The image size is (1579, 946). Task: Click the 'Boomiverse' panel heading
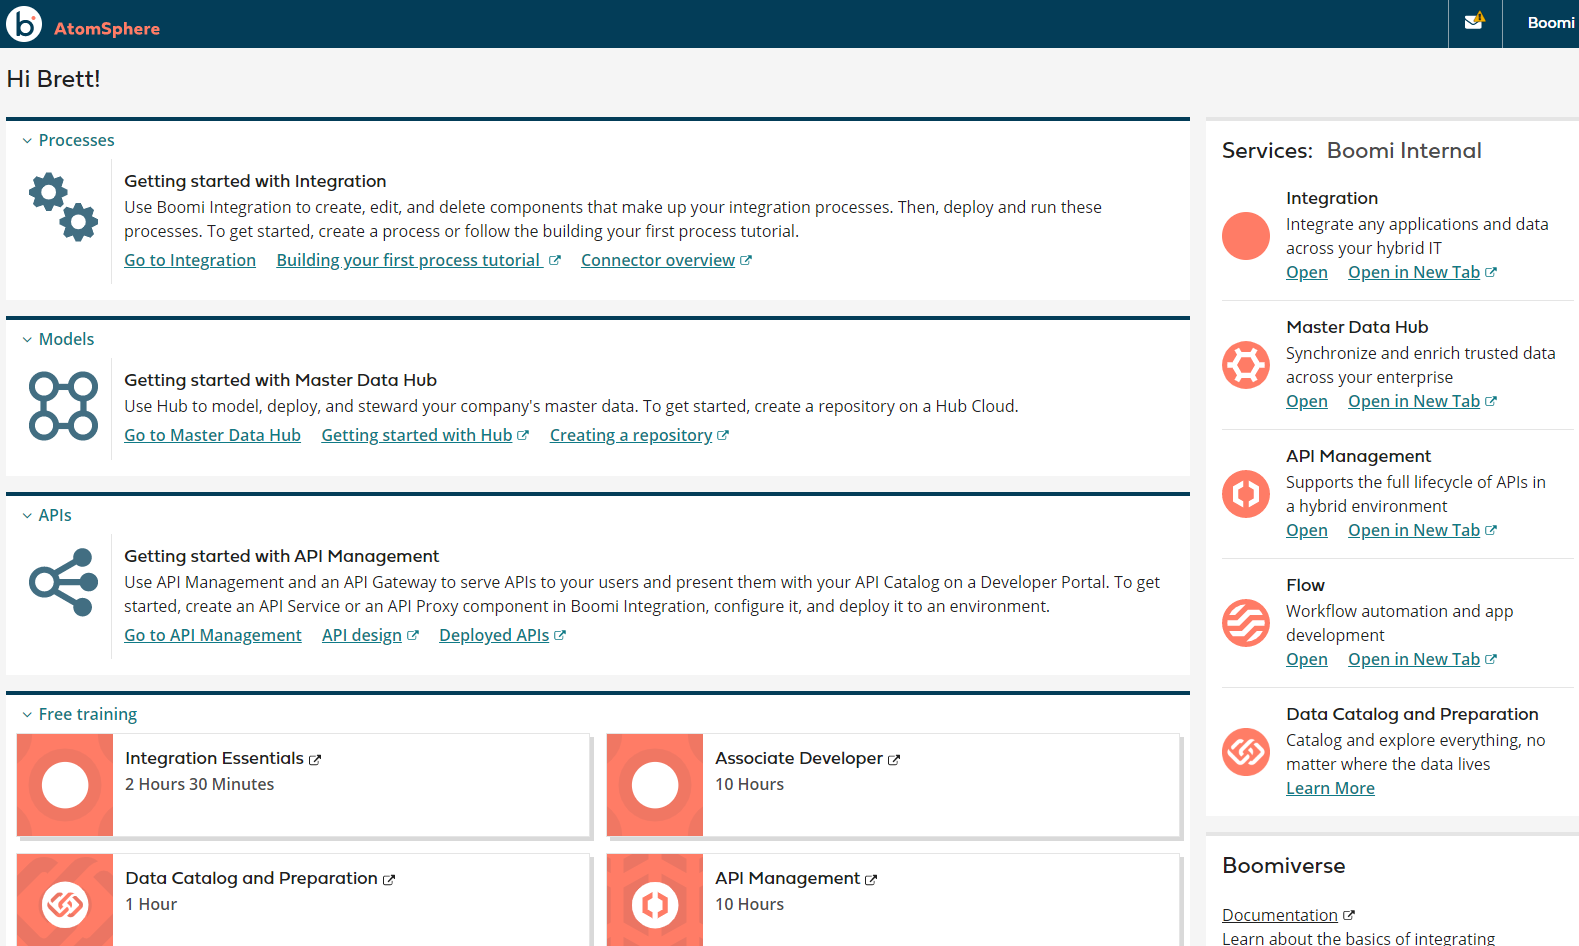1284,866
